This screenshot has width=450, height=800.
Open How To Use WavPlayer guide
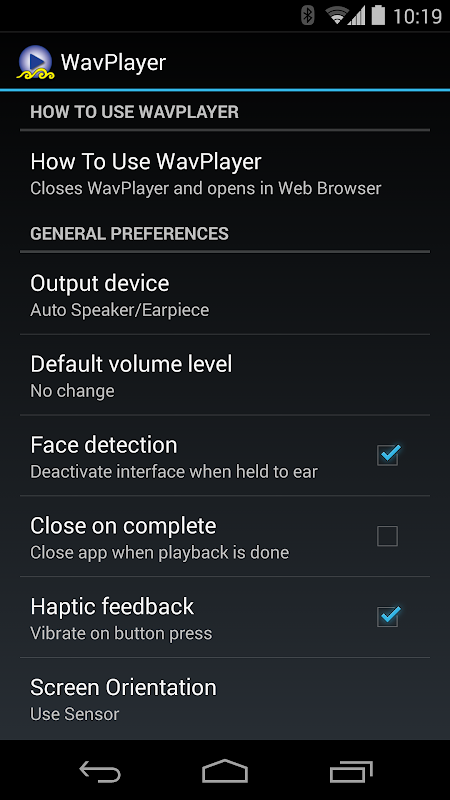[225, 173]
